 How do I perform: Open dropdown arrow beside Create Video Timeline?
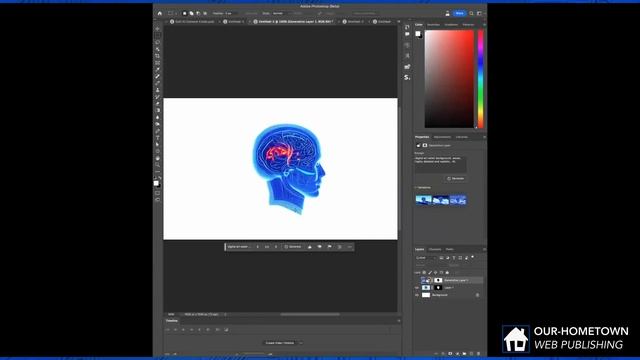click(301, 343)
